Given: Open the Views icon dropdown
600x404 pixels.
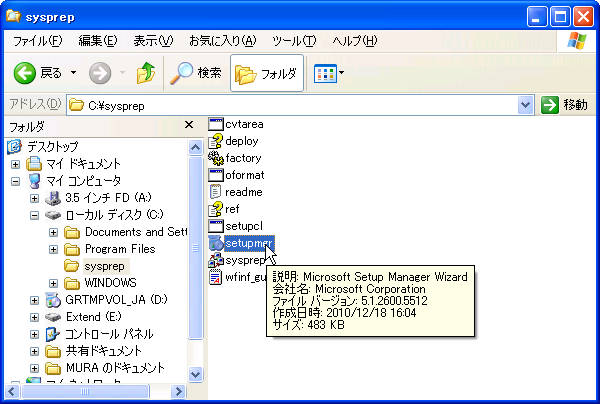Looking at the screenshot, I should 329,73.
